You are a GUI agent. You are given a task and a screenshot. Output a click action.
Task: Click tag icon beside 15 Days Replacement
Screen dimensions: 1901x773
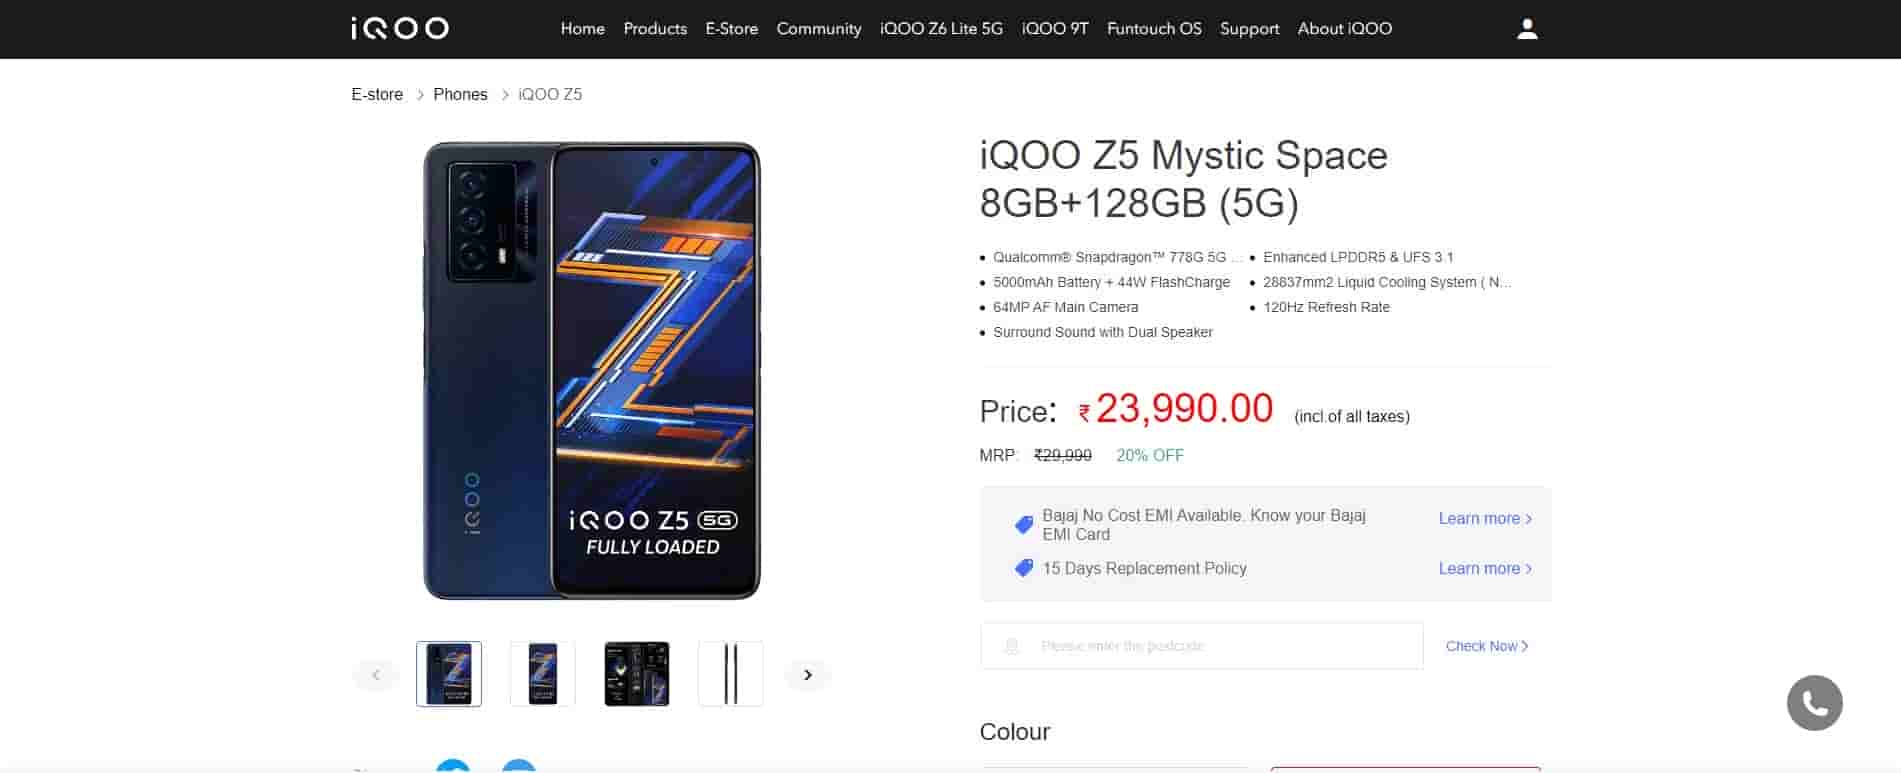[1023, 568]
